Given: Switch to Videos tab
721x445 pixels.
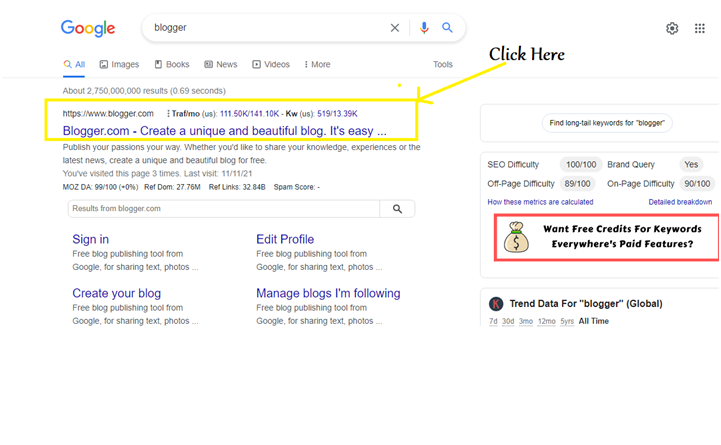Looking at the screenshot, I should coord(271,64).
